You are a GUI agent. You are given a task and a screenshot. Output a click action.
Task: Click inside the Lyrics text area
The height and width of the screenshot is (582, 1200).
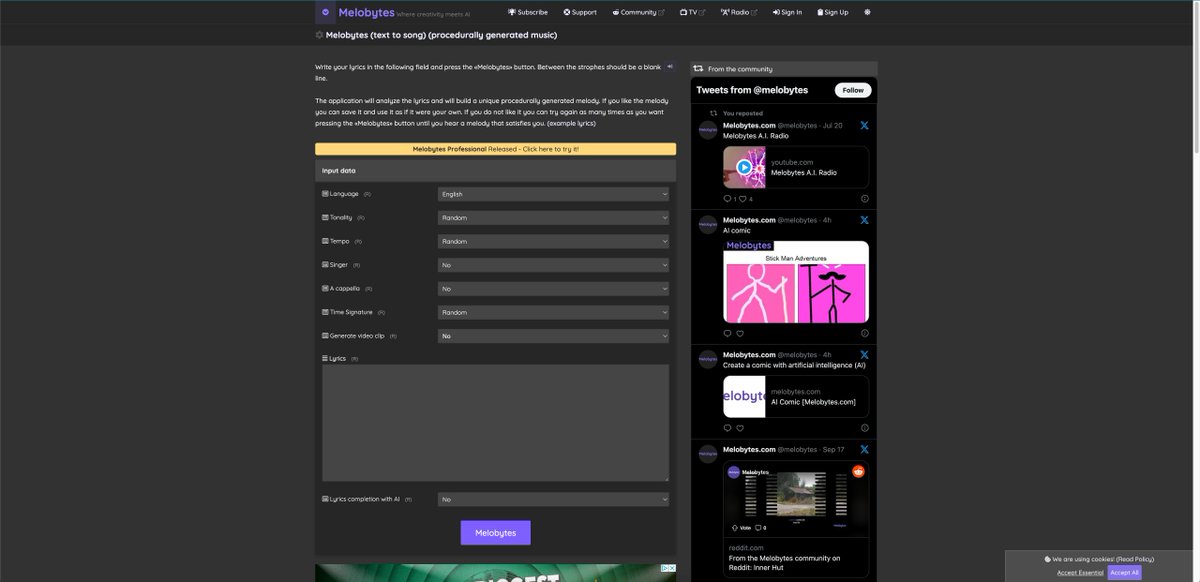coord(495,422)
